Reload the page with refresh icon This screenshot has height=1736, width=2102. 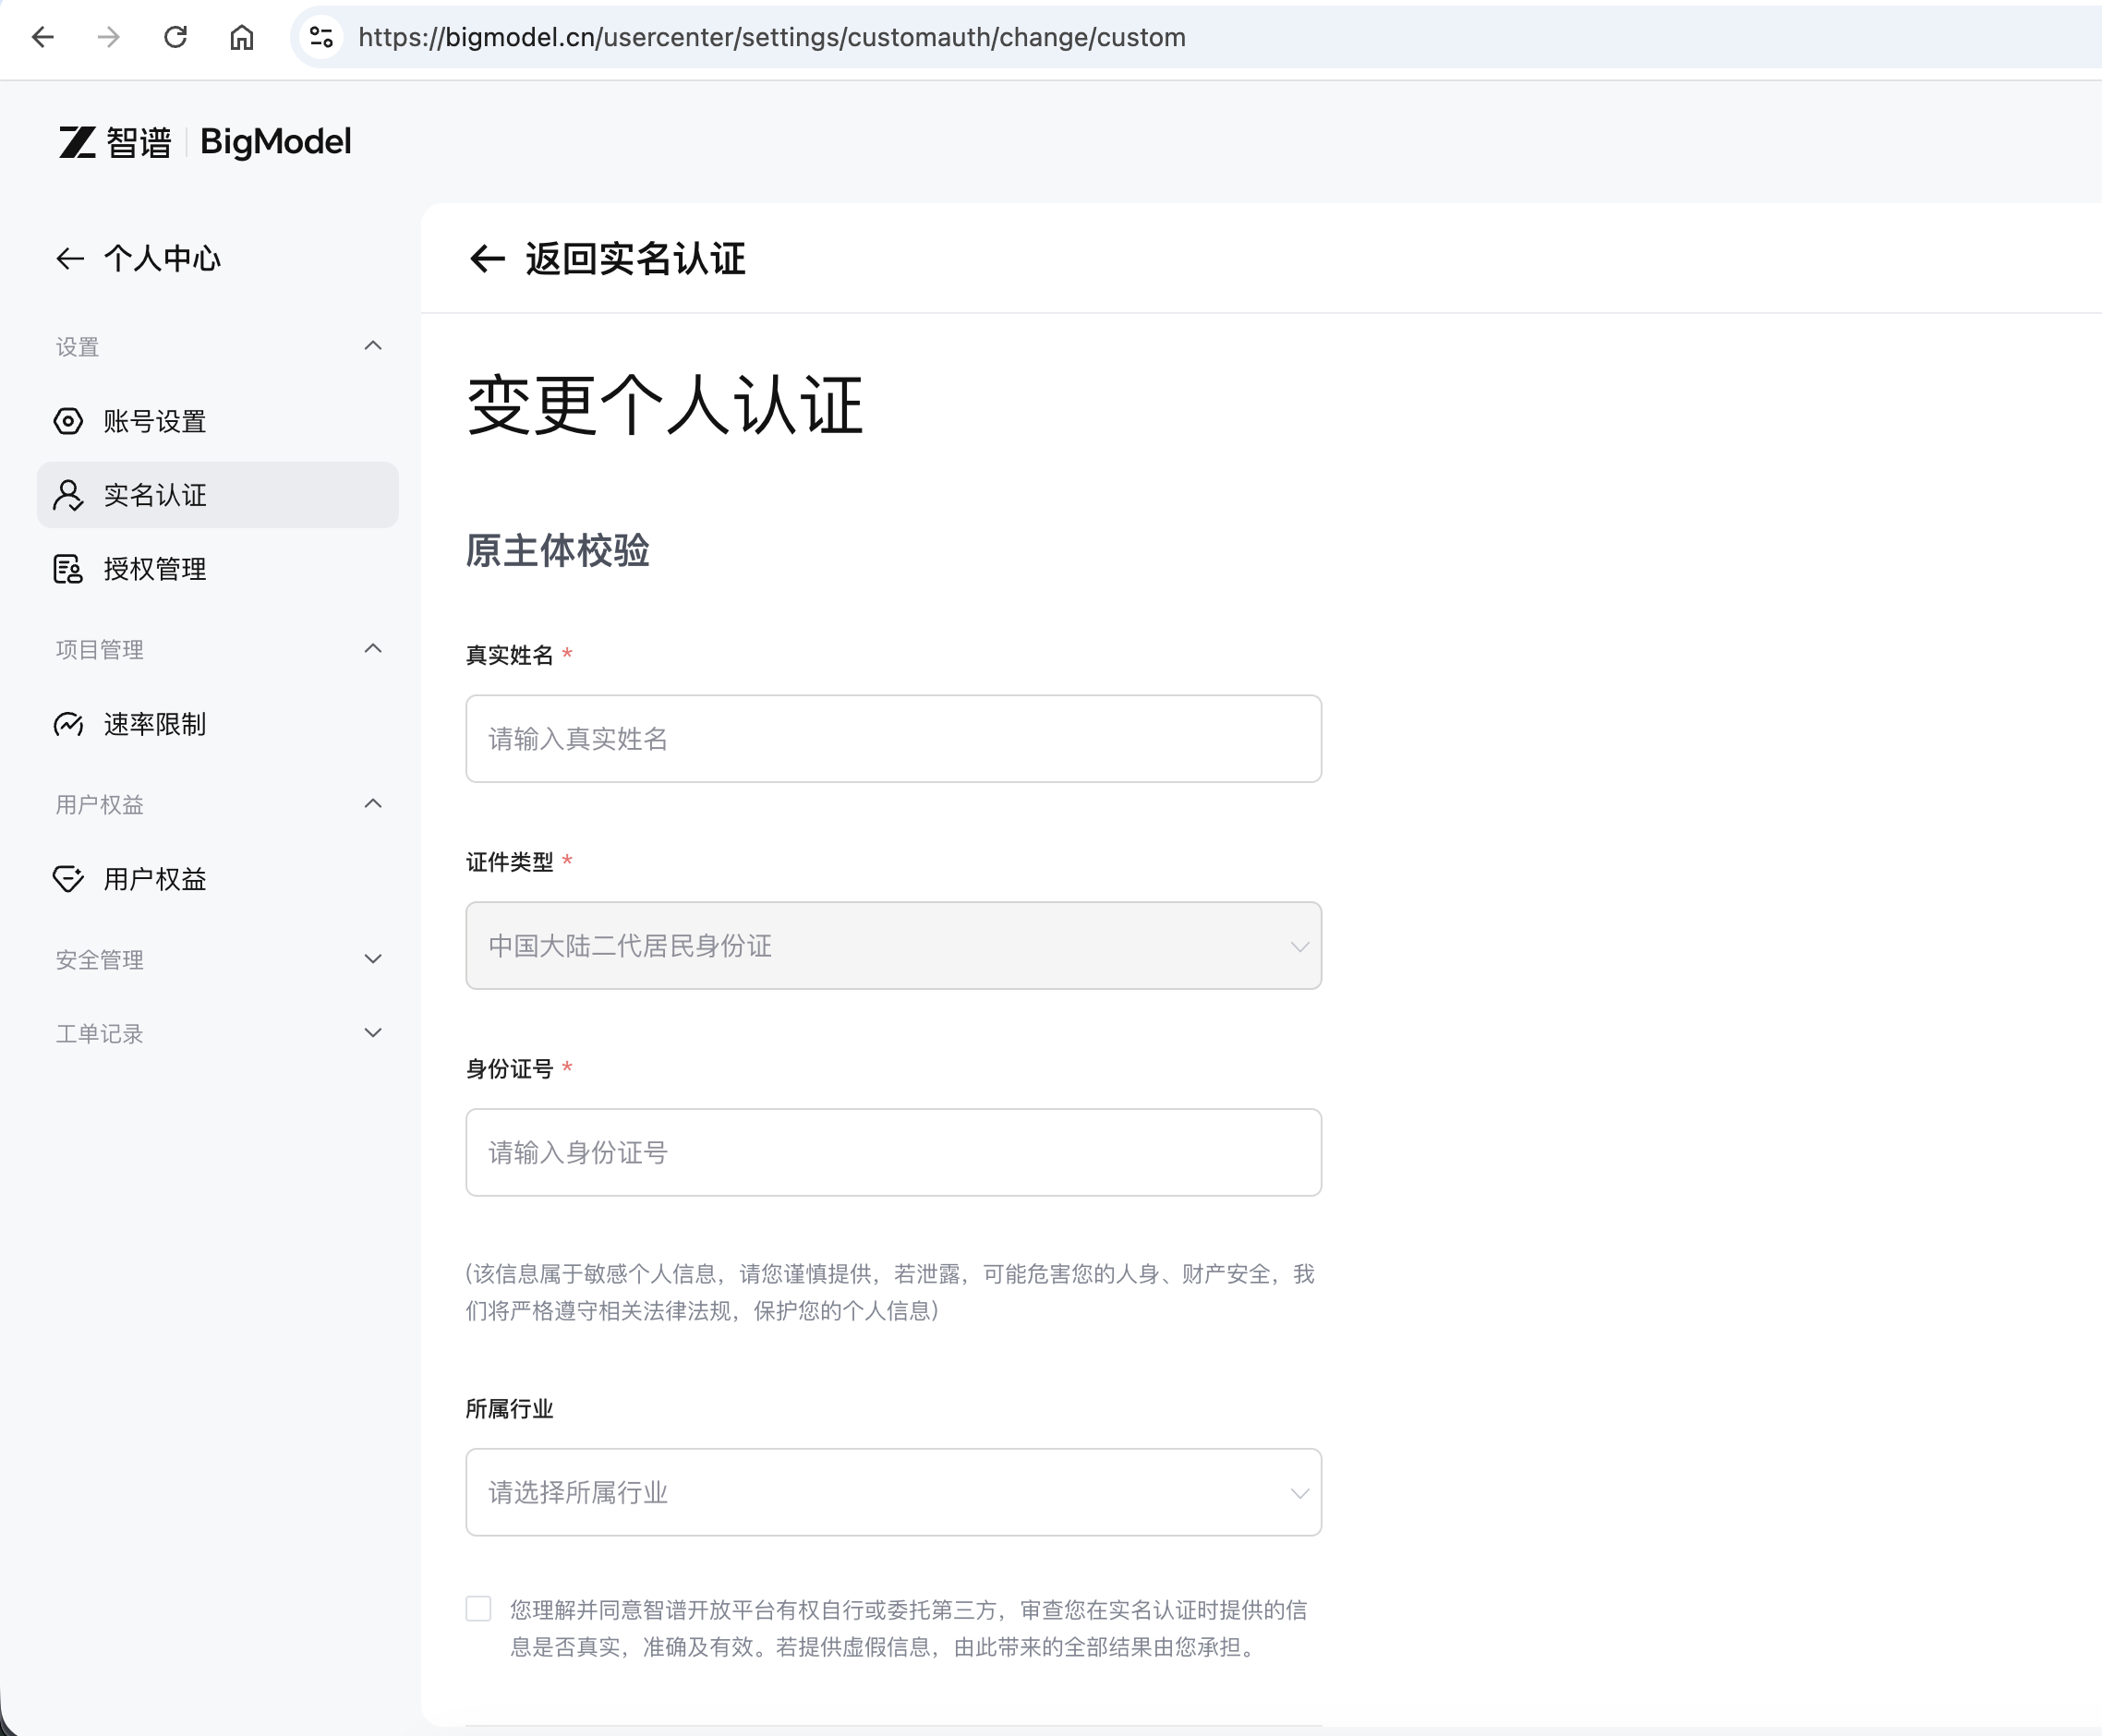pos(176,37)
